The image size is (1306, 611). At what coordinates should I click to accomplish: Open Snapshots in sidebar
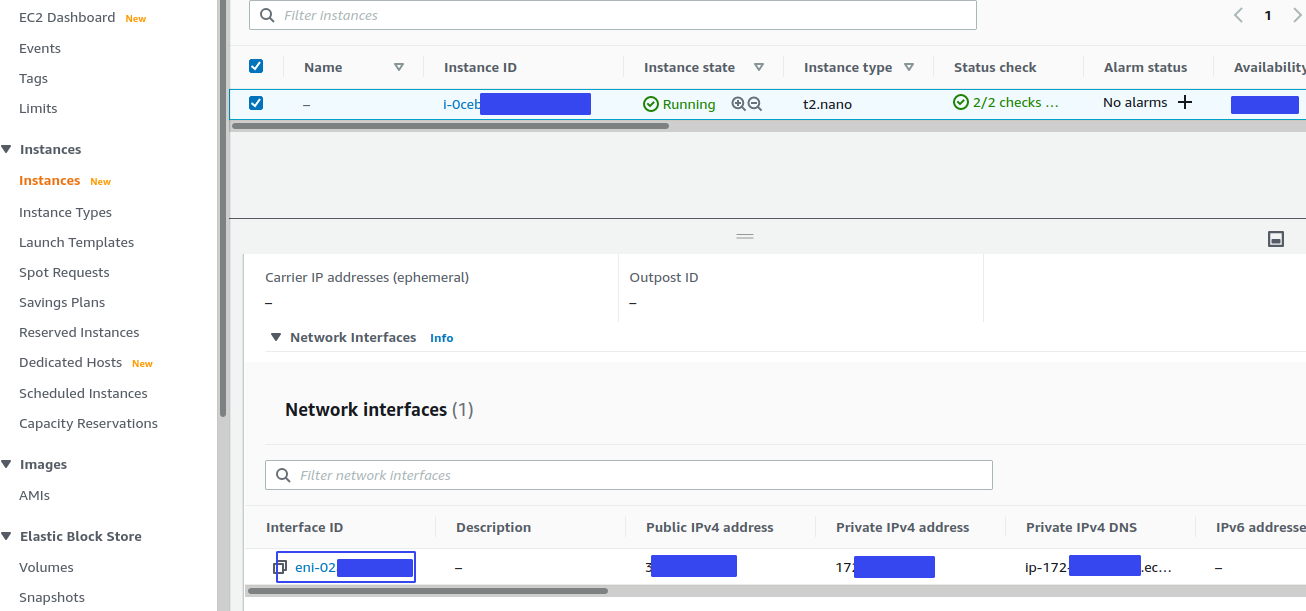point(52,597)
